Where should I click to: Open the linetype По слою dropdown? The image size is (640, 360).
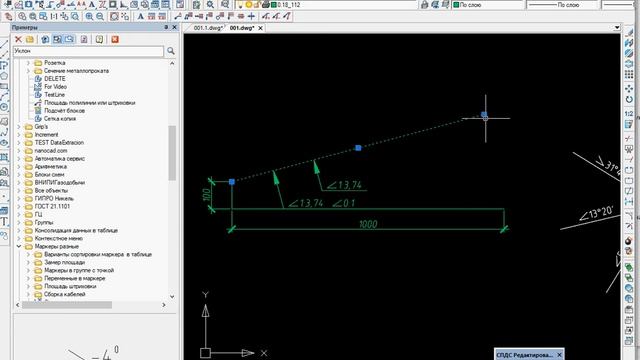click(x=563, y=5)
